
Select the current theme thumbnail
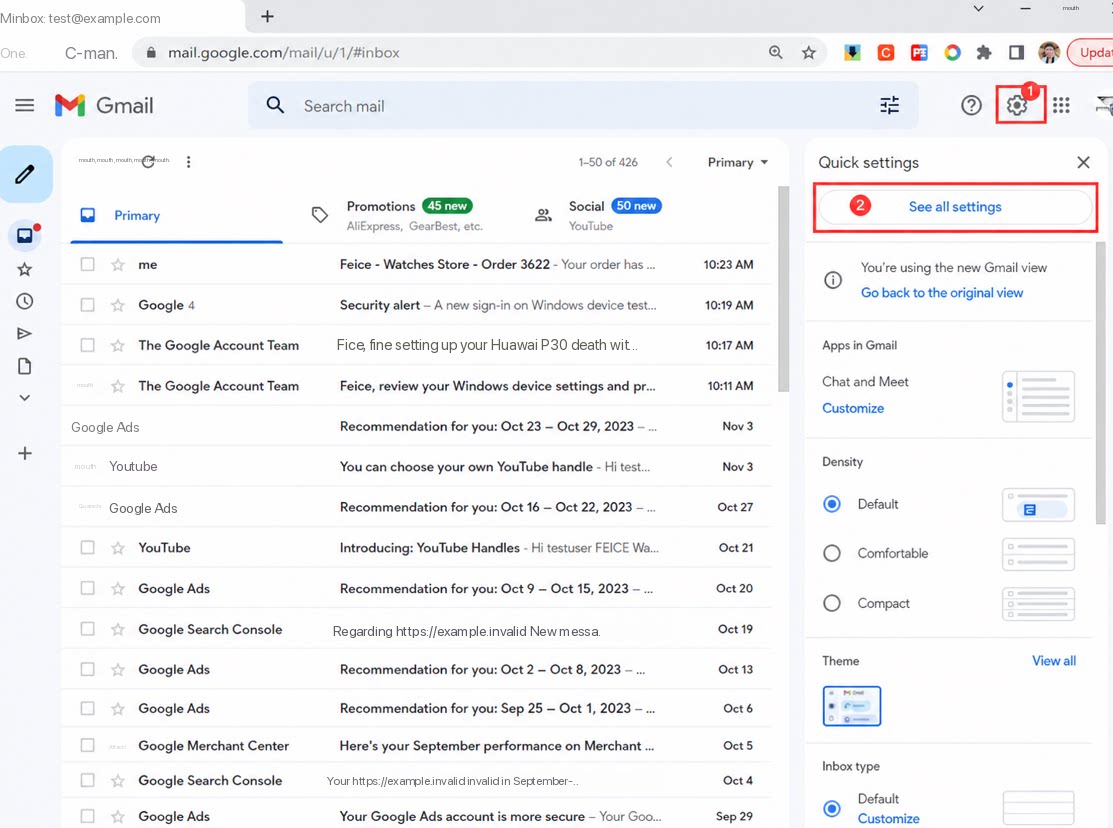pyautogui.click(x=852, y=706)
